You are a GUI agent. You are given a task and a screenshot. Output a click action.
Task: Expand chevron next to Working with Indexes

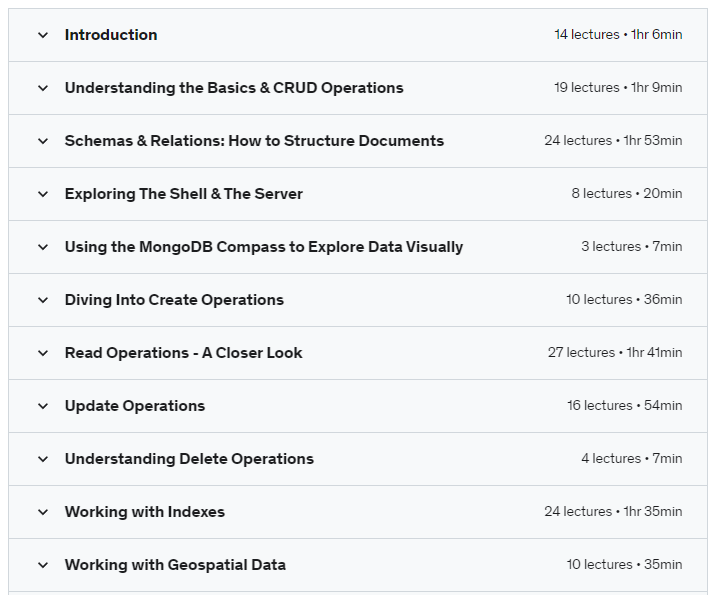click(x=43, y=512)
